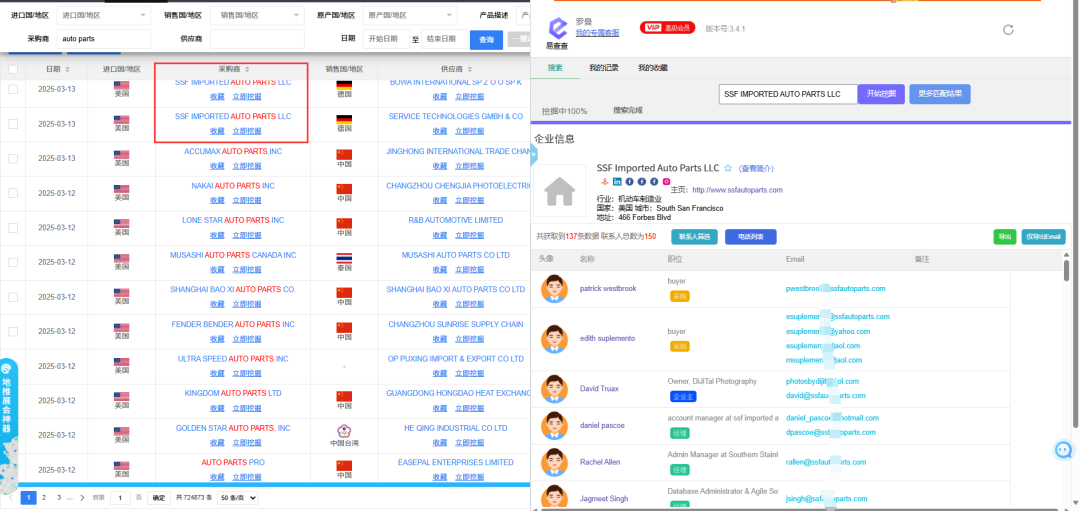Click the blue collapse arrow on company panel edge
Screen dimensions: 1080x511
click(534, 155)
